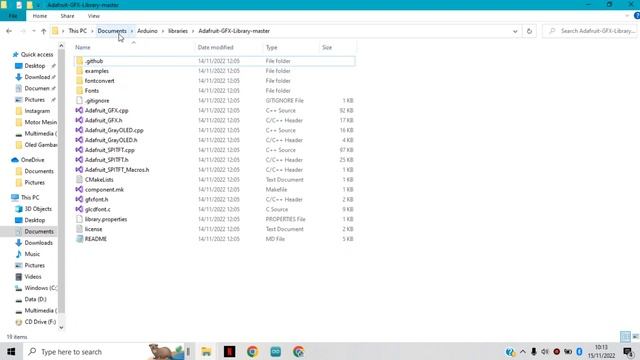Image resolution: width=640 pixels, height=360 pixels.
Task: Select the CMakeLists file icon
Action: pyautogui.click(x=80, y=180)
